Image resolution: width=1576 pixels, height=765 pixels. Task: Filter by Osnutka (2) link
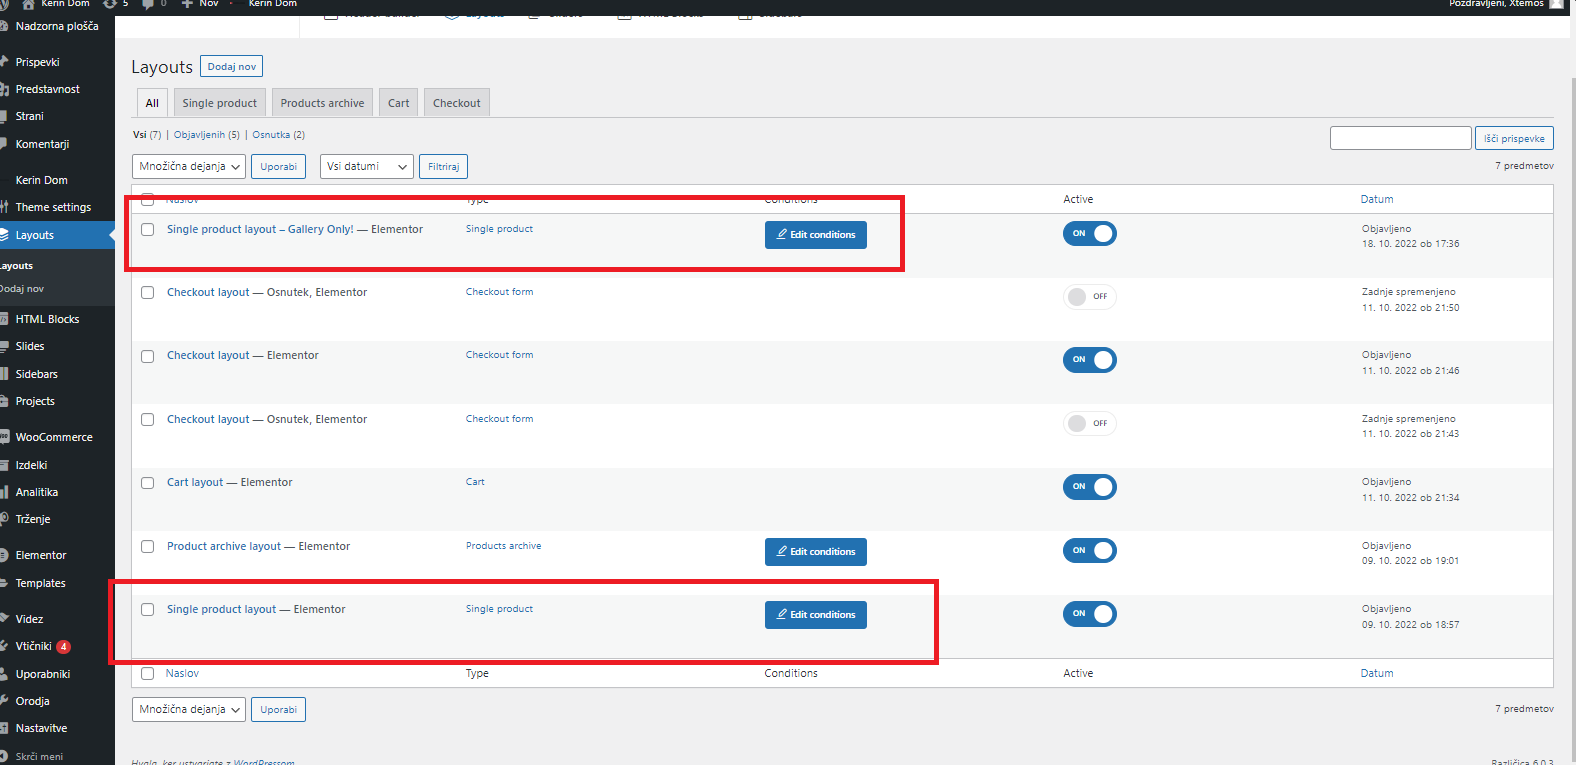[278, 134]
